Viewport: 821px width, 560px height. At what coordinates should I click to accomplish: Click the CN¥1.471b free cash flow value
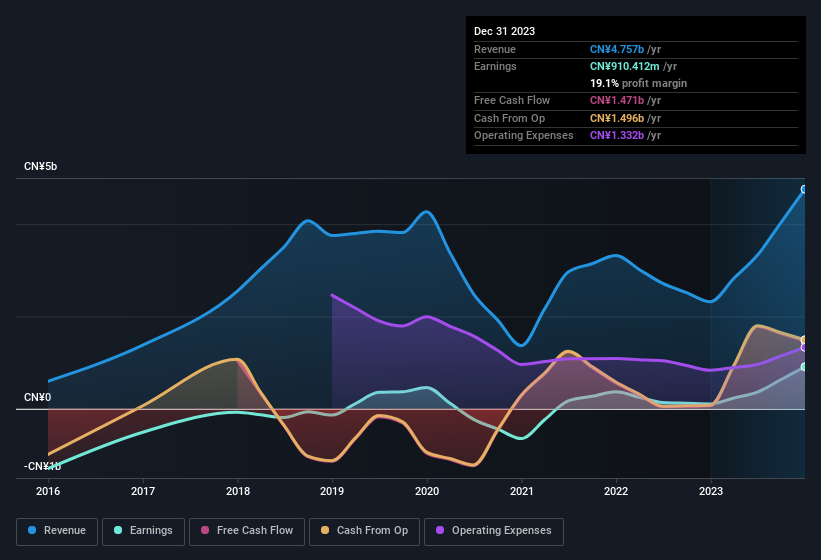click(617, 100)
